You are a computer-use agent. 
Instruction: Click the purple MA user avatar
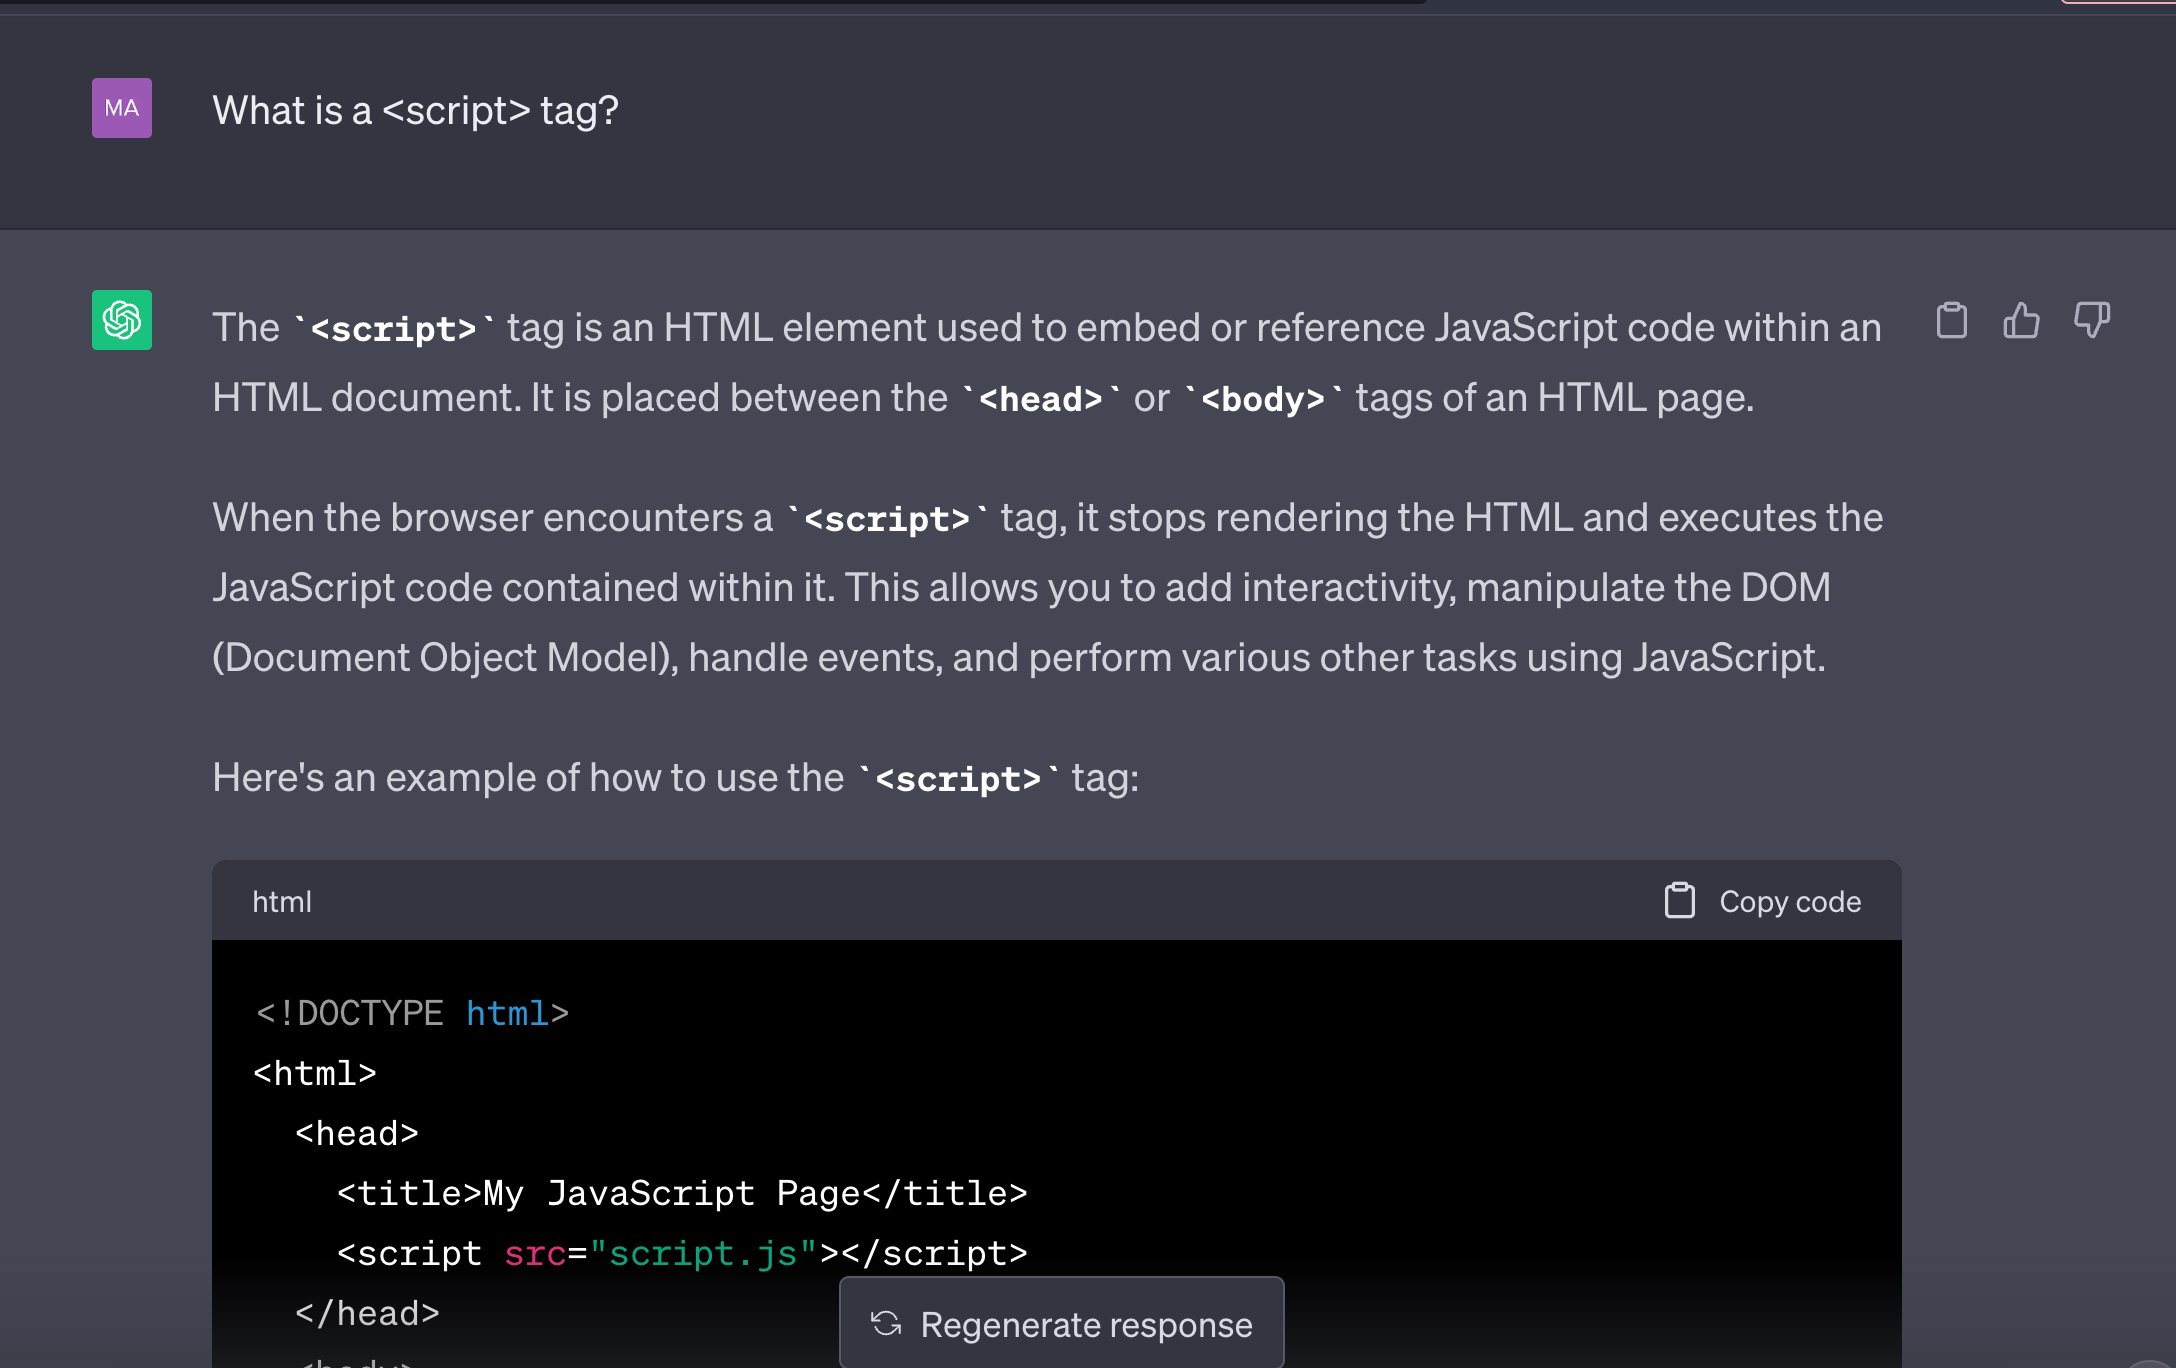[122, 108]
